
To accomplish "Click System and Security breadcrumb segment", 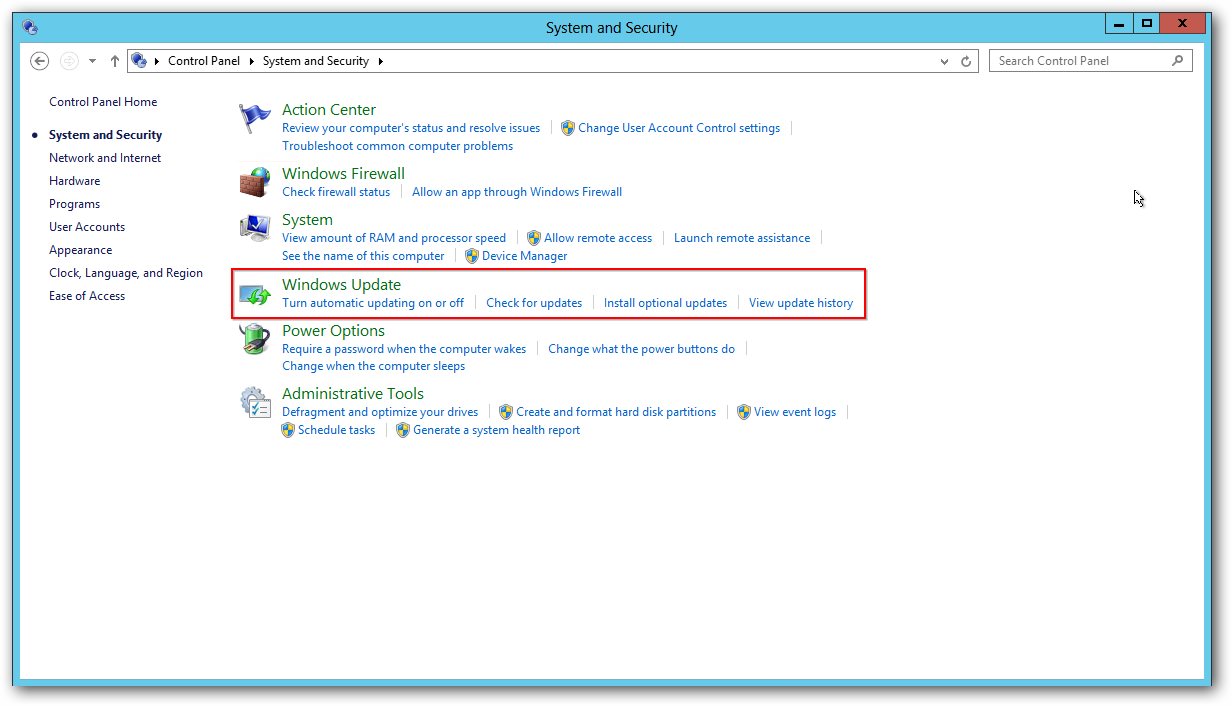I will click(316, 61).
